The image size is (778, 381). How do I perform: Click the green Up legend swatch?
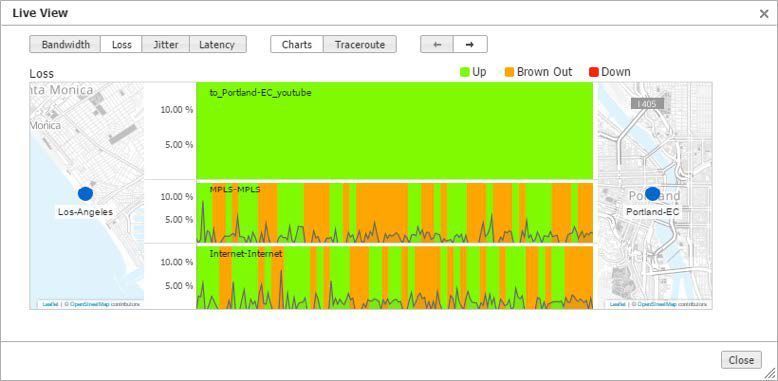coord(465,72)
